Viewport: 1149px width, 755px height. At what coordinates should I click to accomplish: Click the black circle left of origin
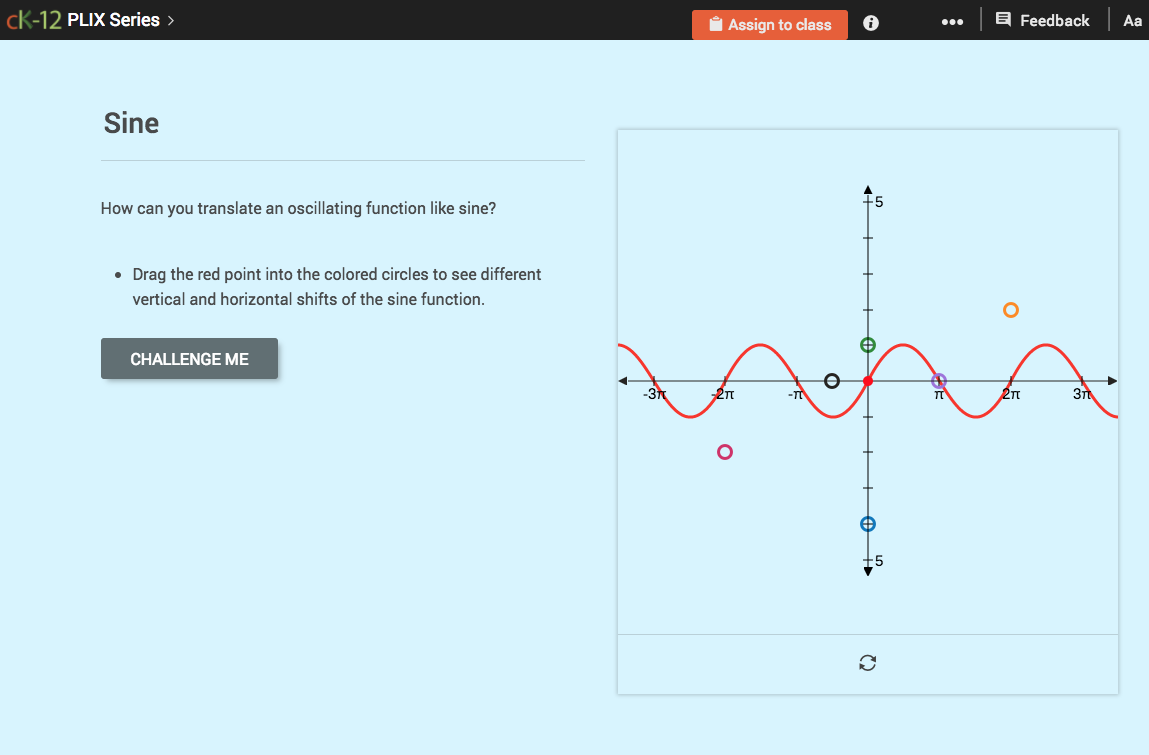(x=832, y=380)
